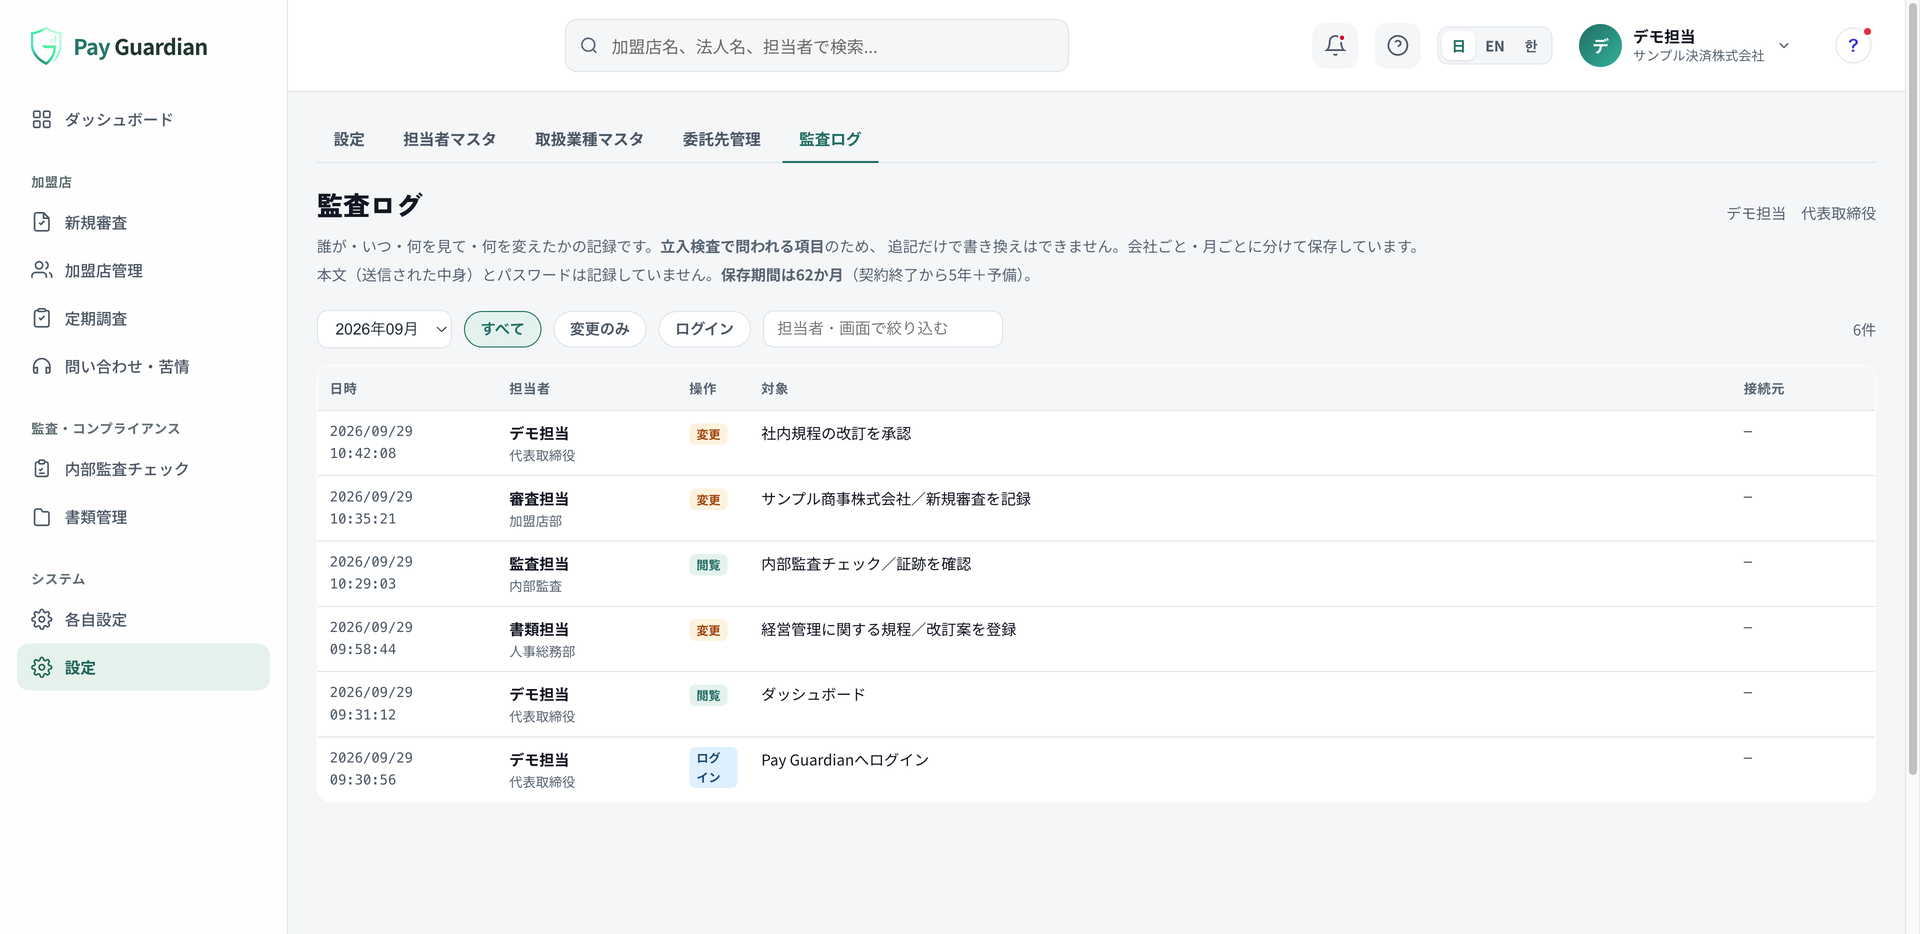
Task: Click Pay Guardianへログイン entry
Action: tap(845, 760)
